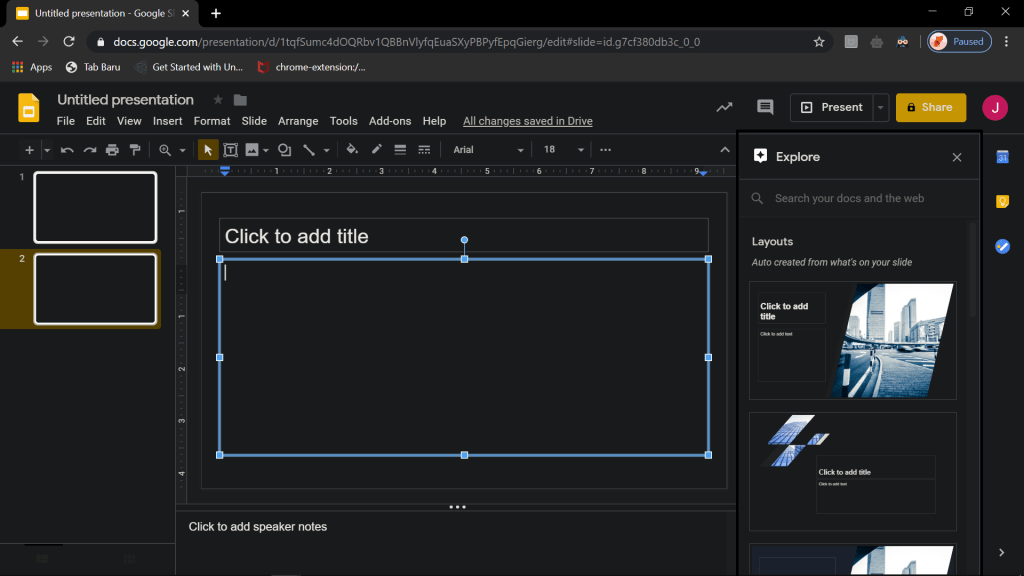Click the border color pencil icon

376,150
